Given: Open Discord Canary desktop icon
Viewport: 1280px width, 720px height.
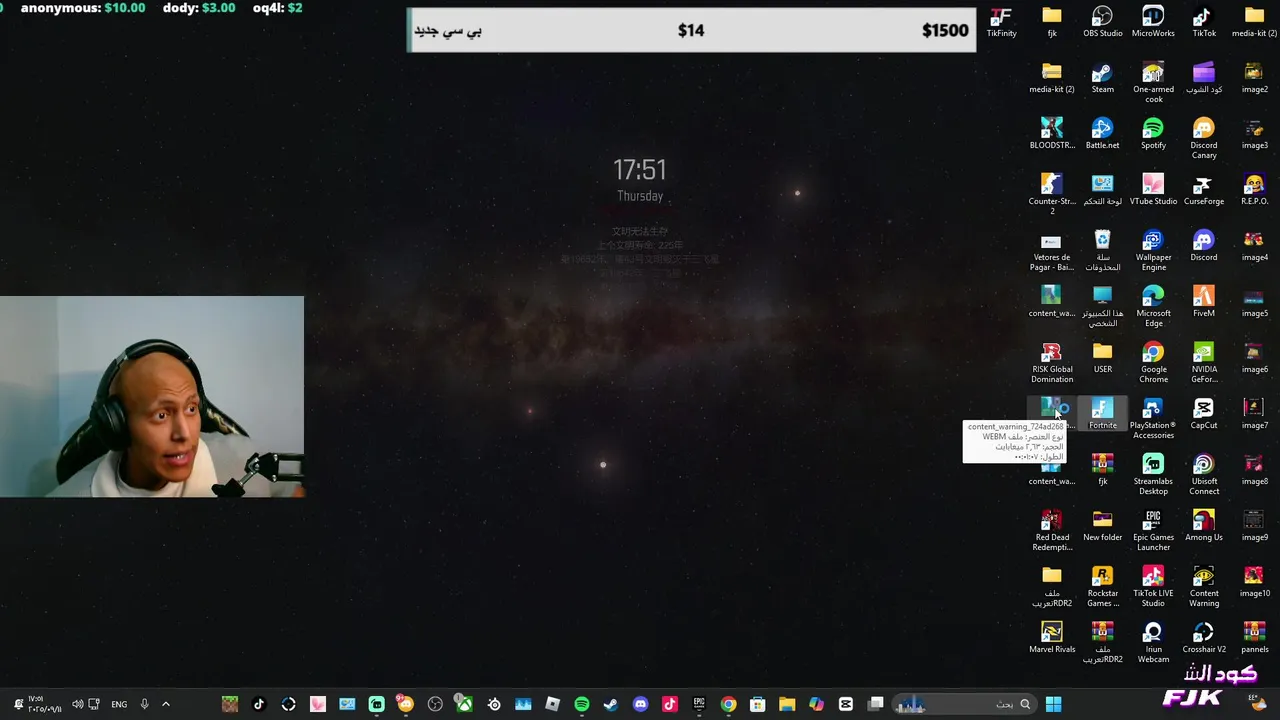Looking at the screenshot, I should 1203,138.
